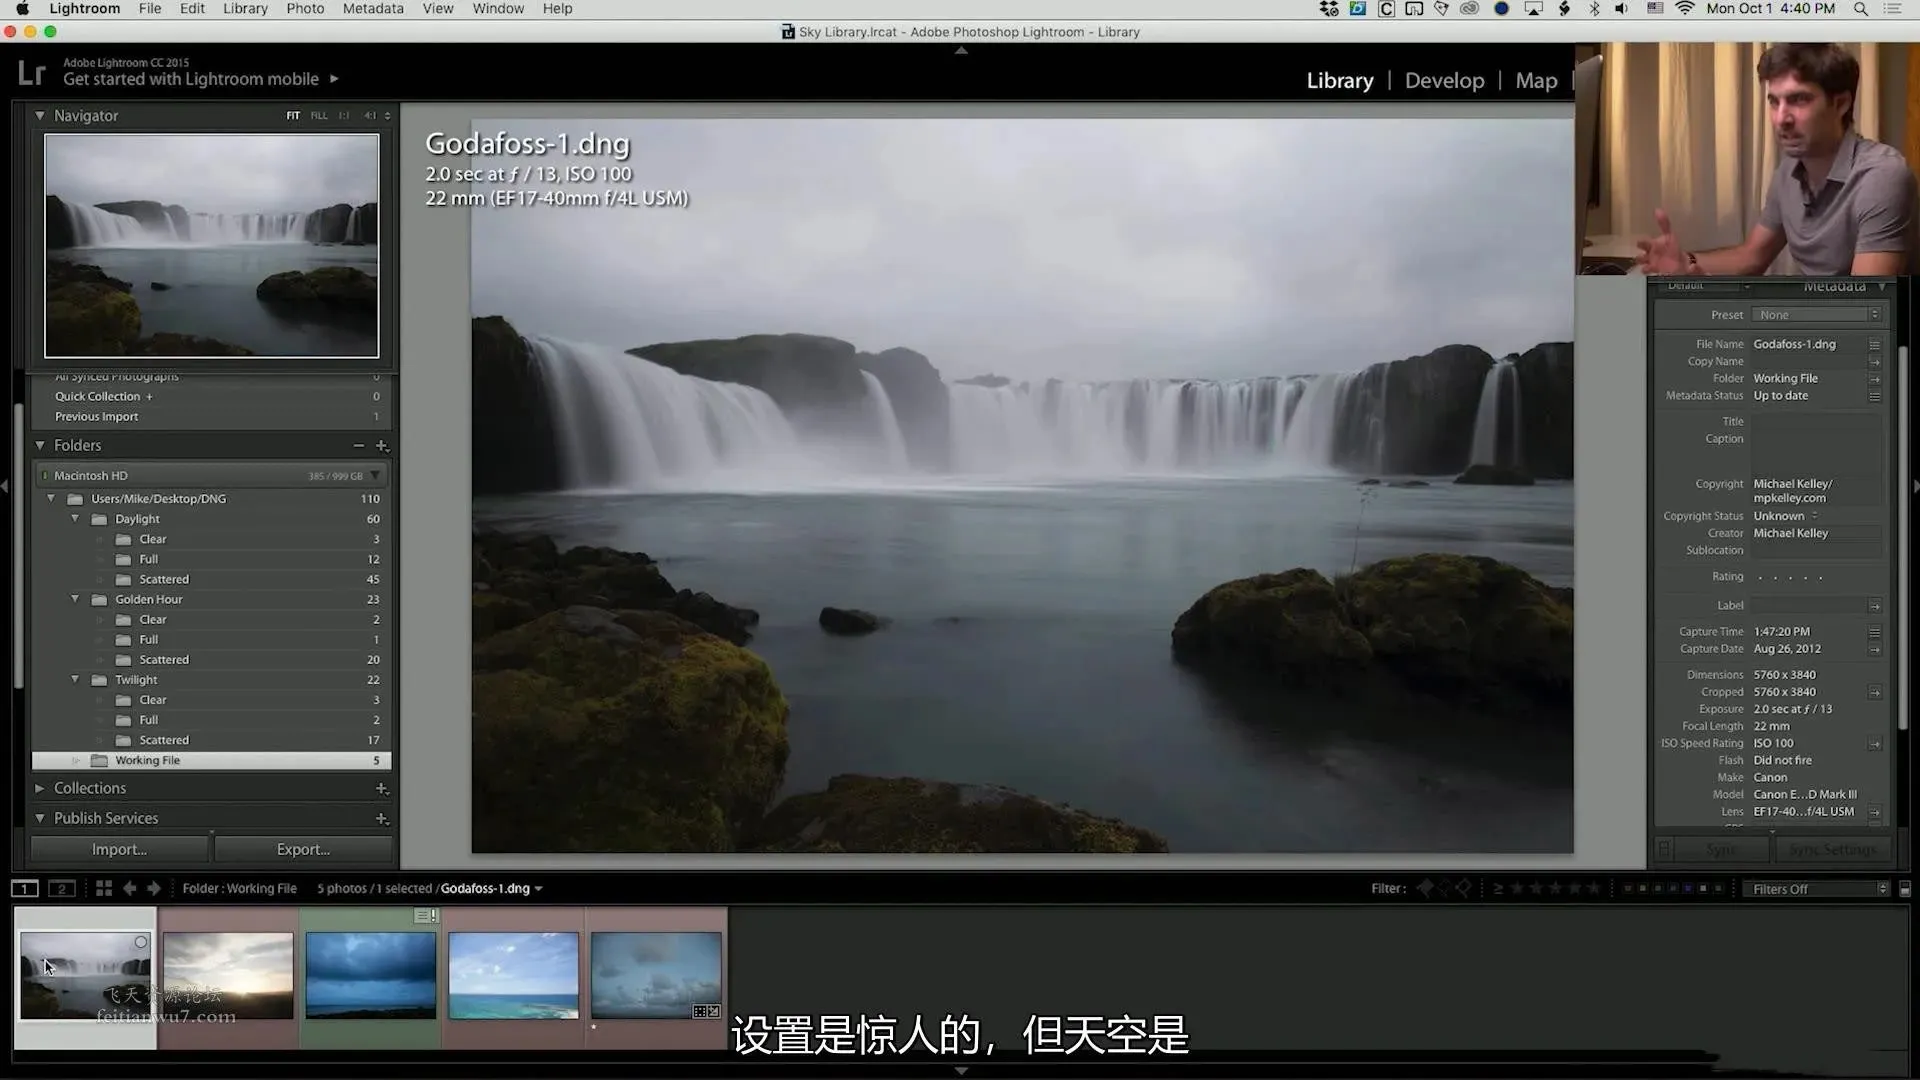Viewport: 1920px width, 1080px height.
Task: Open the Metadata Preset dropdown
Action: coord(1817,315)
